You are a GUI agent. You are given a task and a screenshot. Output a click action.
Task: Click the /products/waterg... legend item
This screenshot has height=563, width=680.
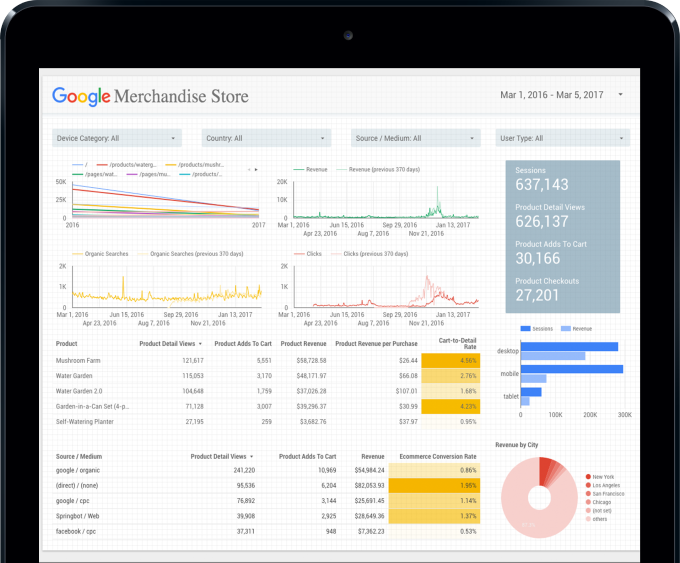click(x=126, y=165)
